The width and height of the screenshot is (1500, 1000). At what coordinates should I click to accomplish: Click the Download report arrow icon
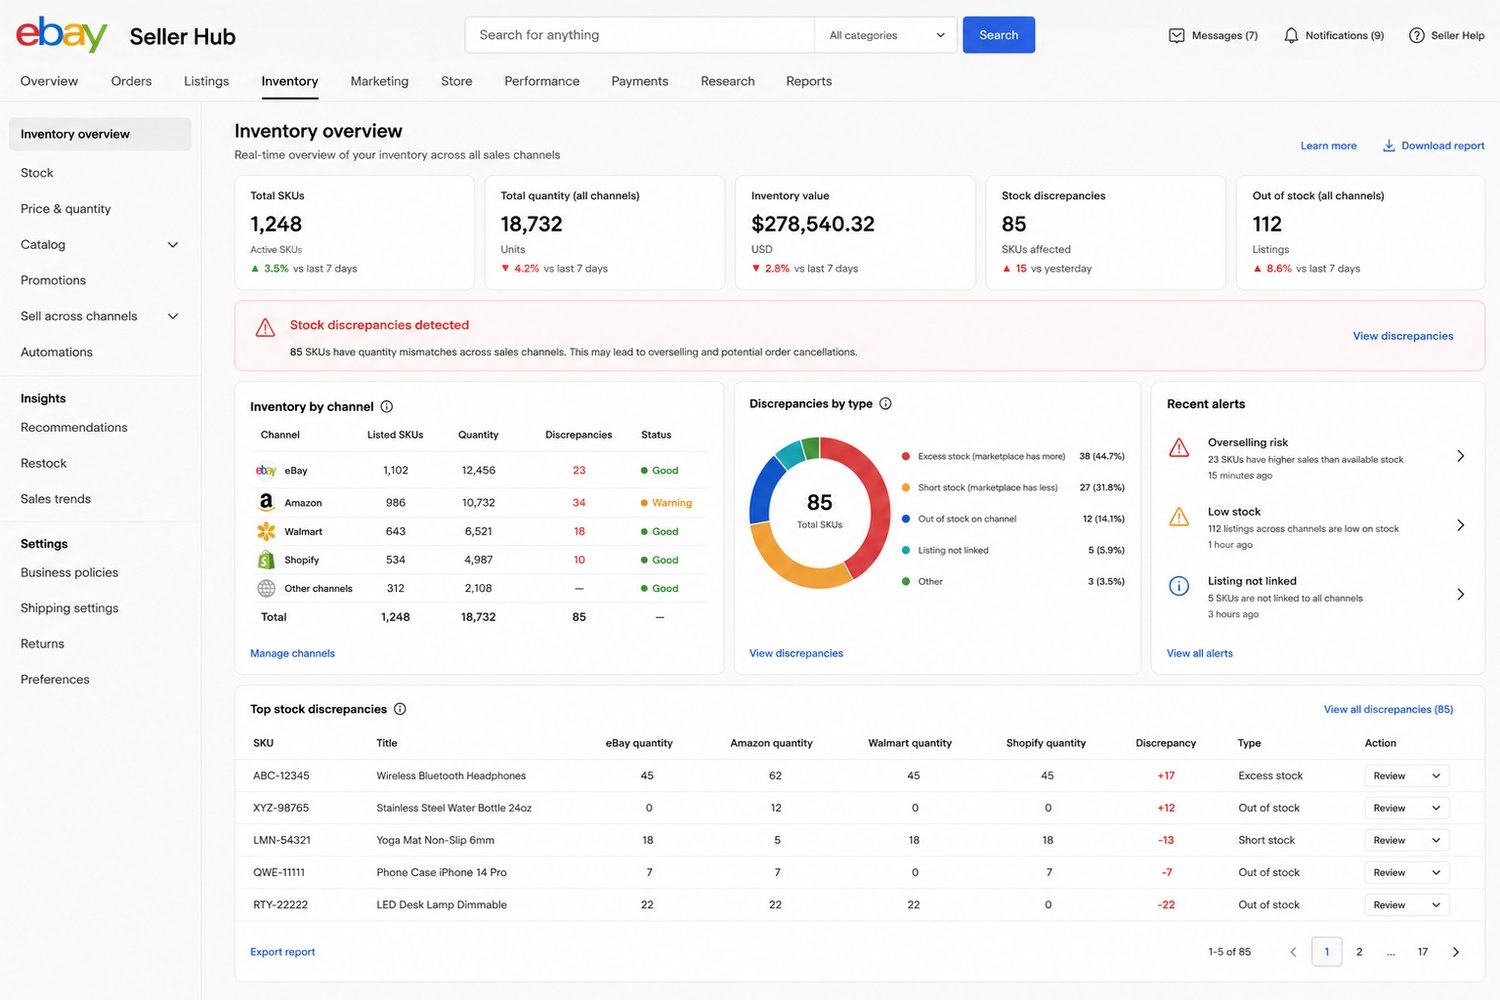[x=1389, y=146]
